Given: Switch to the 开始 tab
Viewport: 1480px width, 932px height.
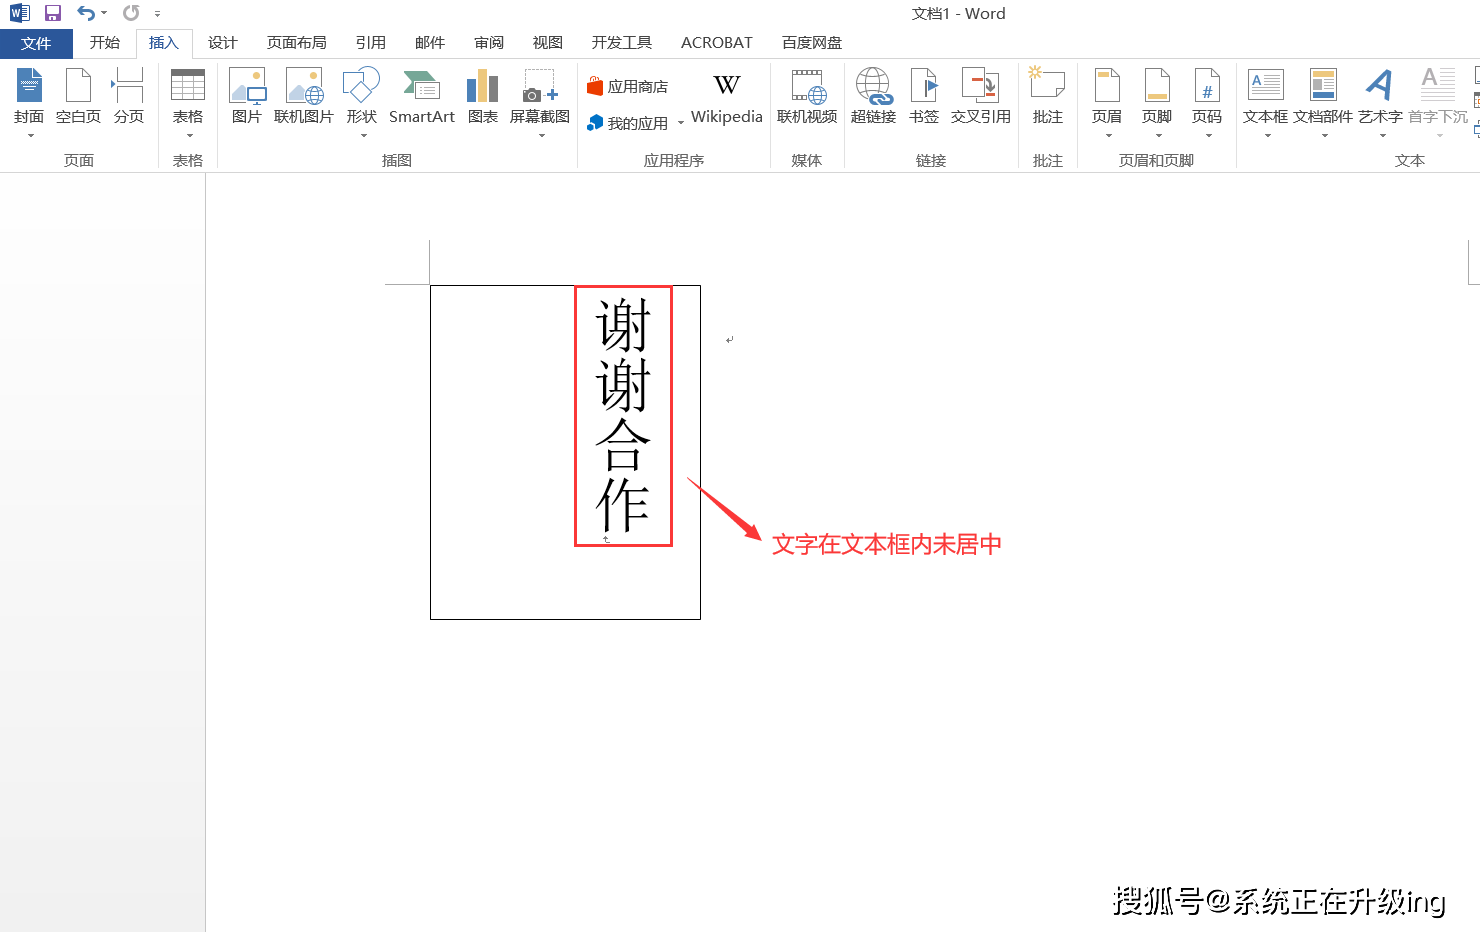Looking at the screenshot, I should tap(105, 43).
